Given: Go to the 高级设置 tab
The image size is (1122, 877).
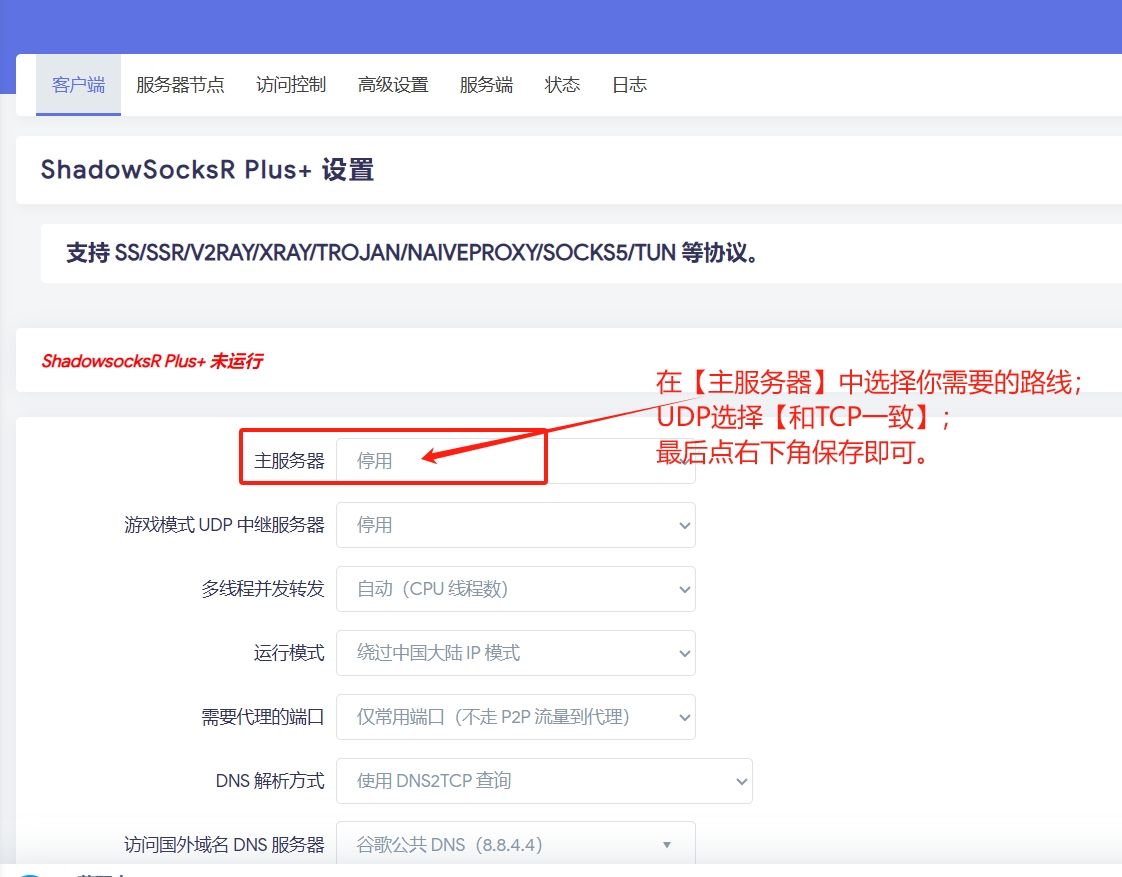Looking at the screenshot, I should tap(393, 85).
